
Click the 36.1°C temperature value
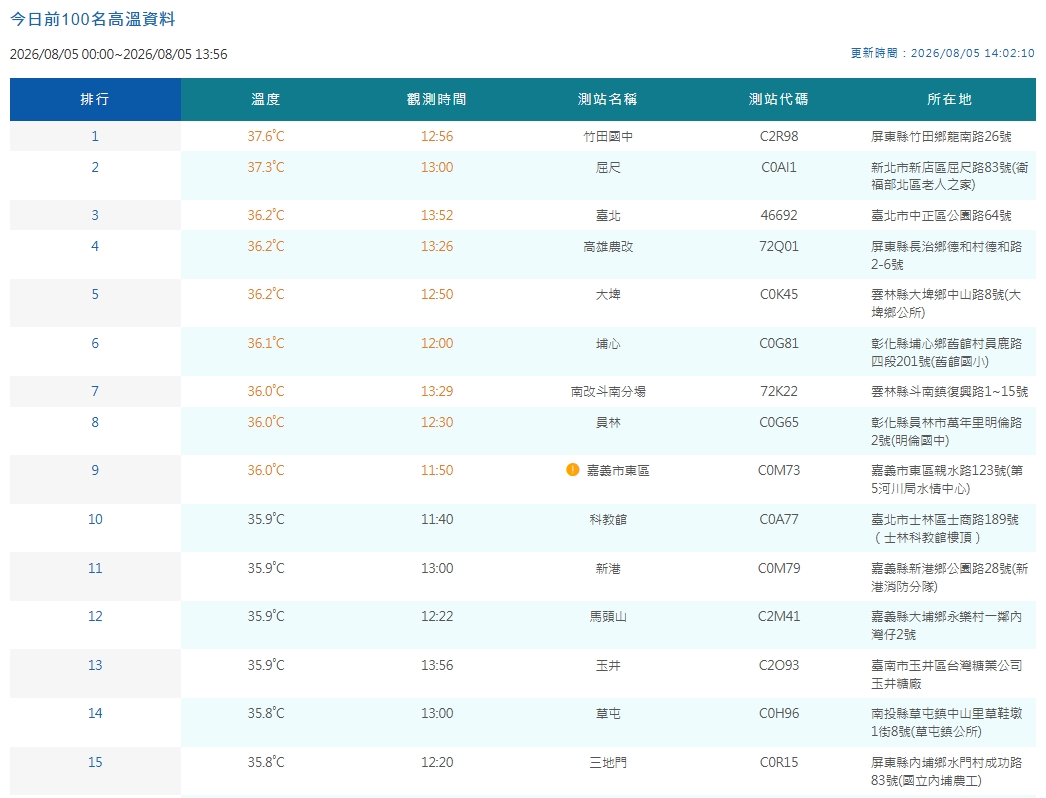266,344
